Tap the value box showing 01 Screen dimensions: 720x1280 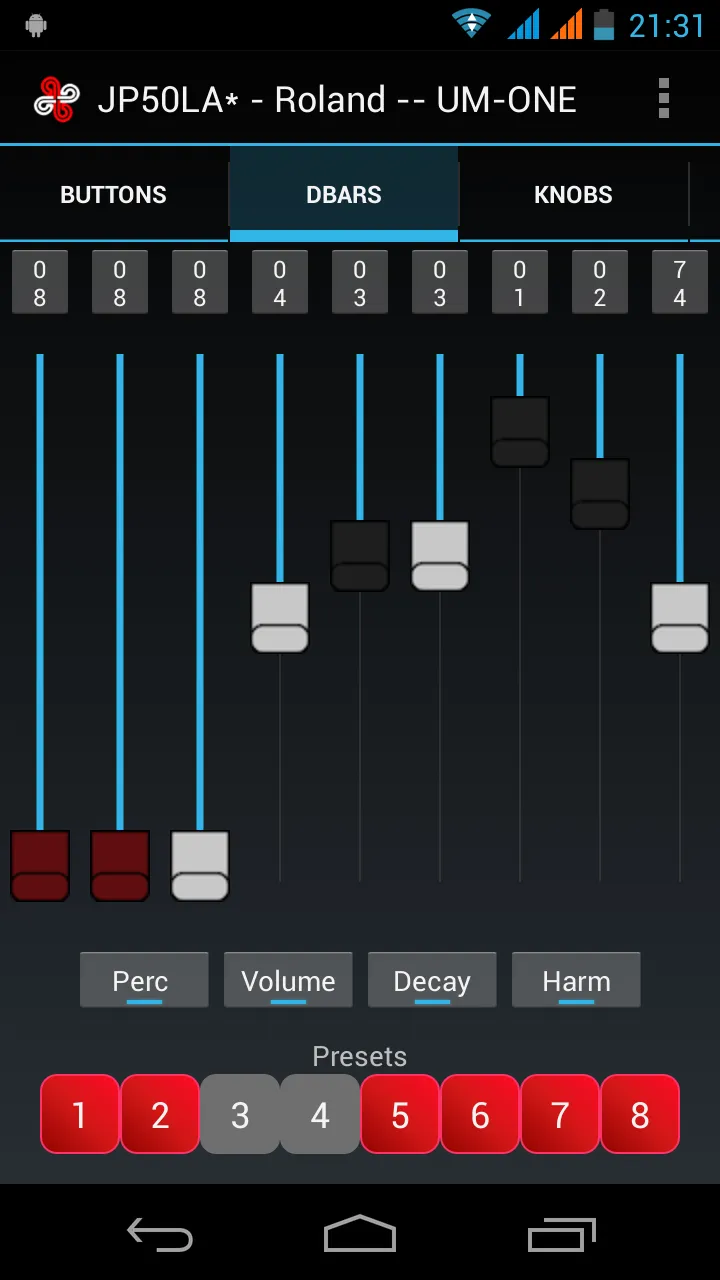point(520,283)
